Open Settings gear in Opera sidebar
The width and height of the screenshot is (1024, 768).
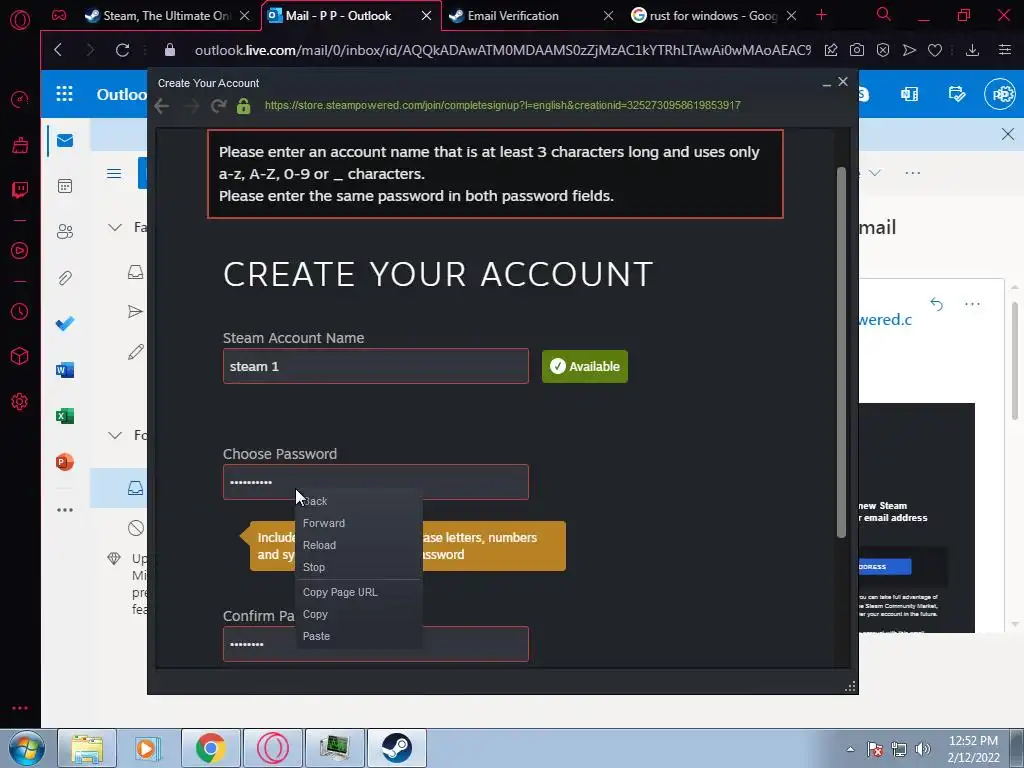tap(20, 402)
